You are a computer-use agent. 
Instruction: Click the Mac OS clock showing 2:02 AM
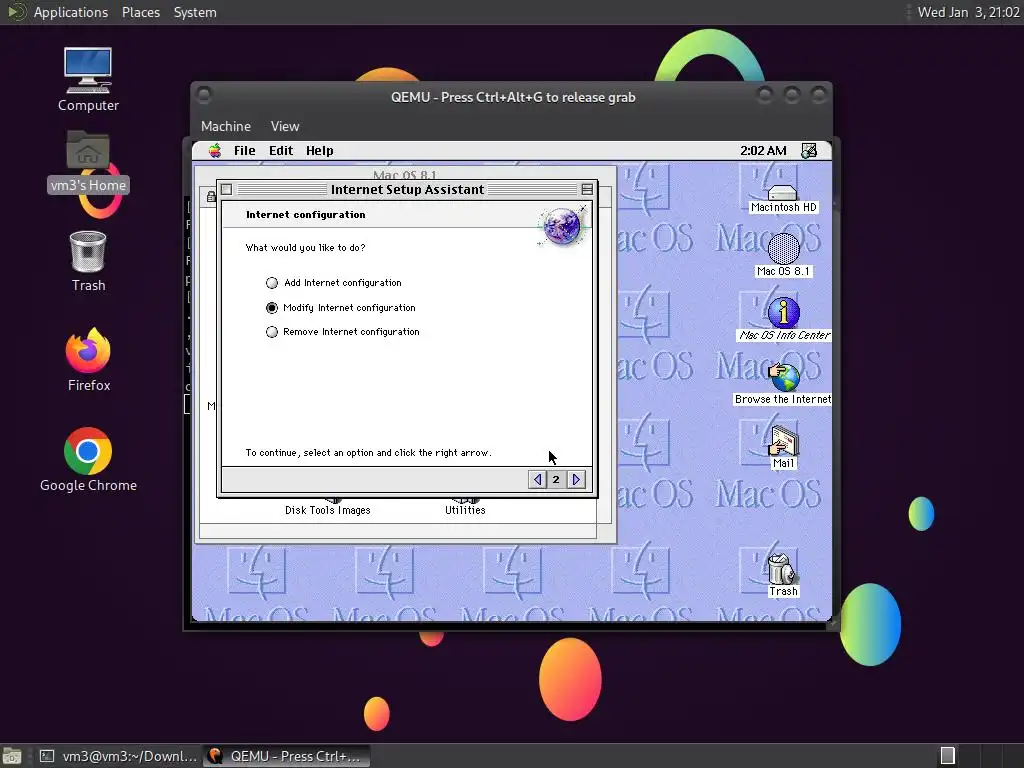(763, 151)
